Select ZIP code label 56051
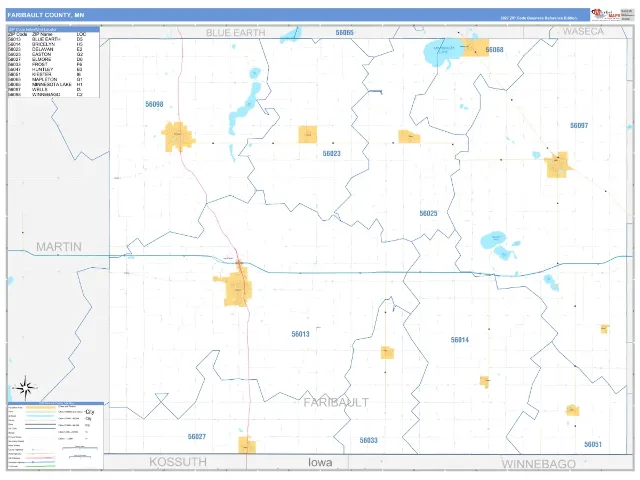640x480 pixels. (x=593, y=444)
